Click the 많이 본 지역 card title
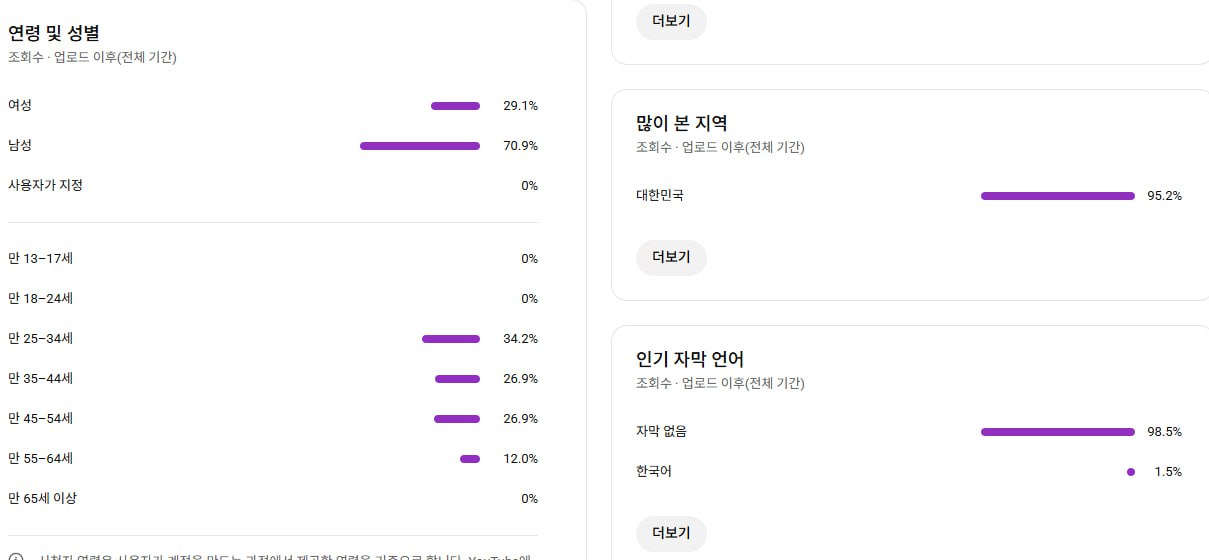1209x560 pixels. pos(681,123)
